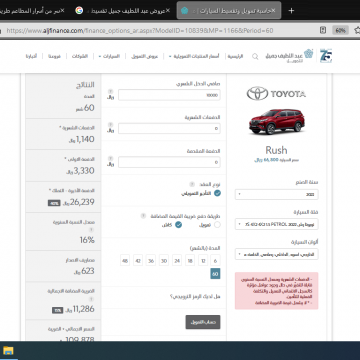Select the Cash (كاش) VAT payment option
This screenshot has width=360, height=360.
[x=179, y=225]
